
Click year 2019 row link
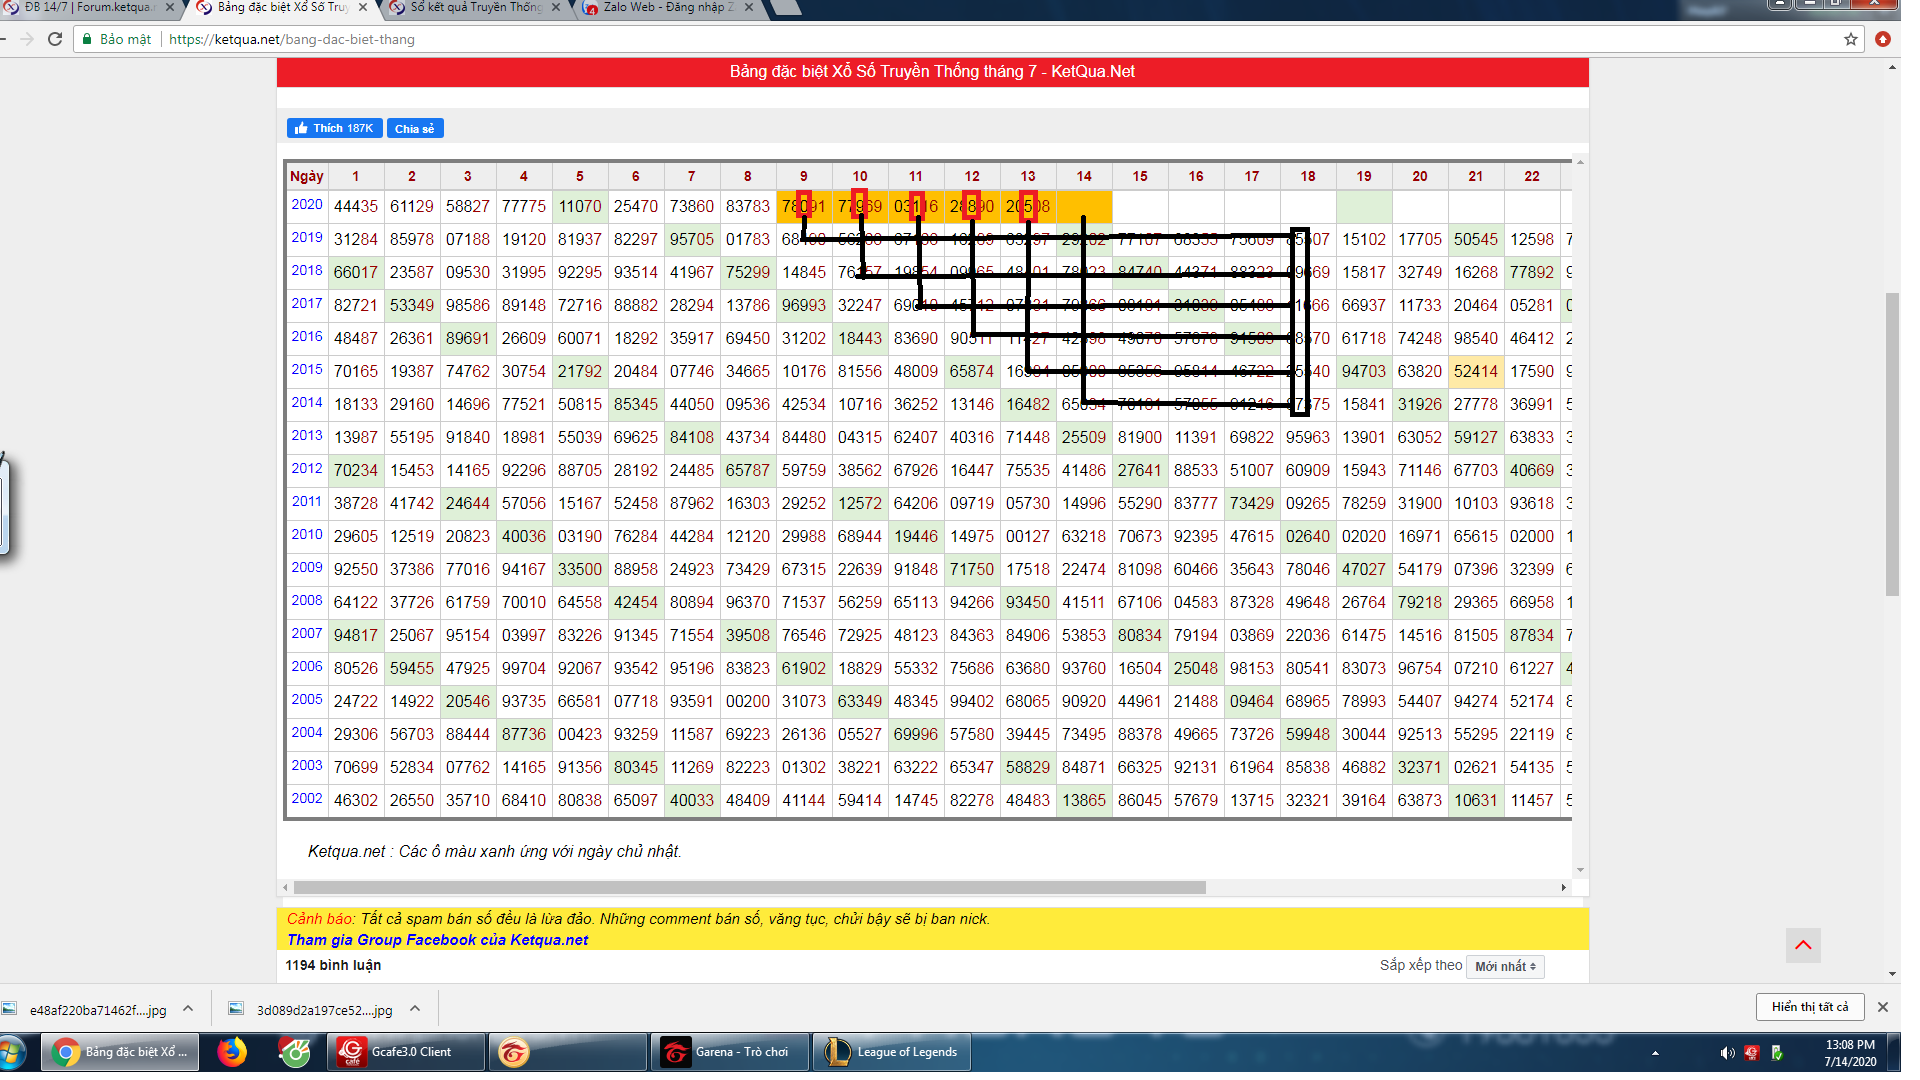307,238
